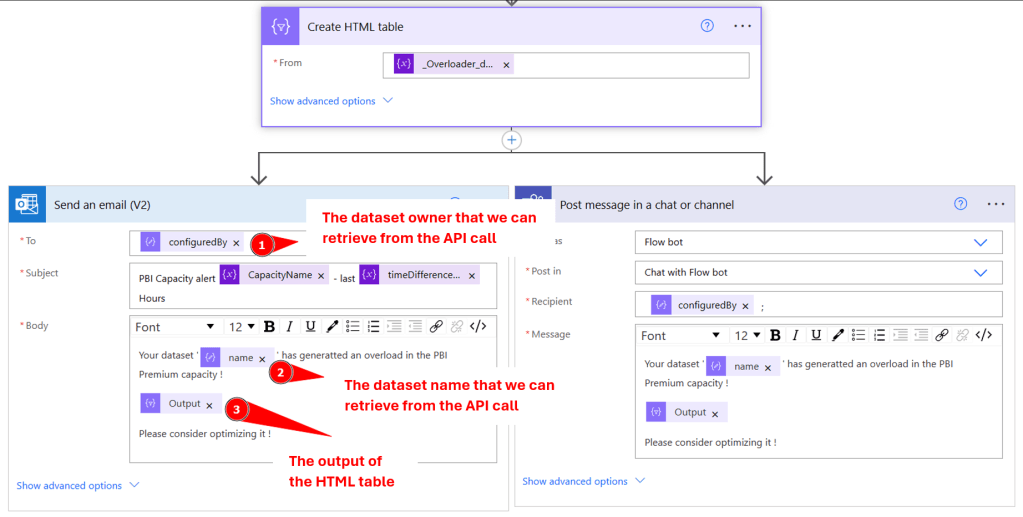This screenshot has width=1023, height=517.
Task: Click the plus button below Create HTML table
Action: point(512,140)
